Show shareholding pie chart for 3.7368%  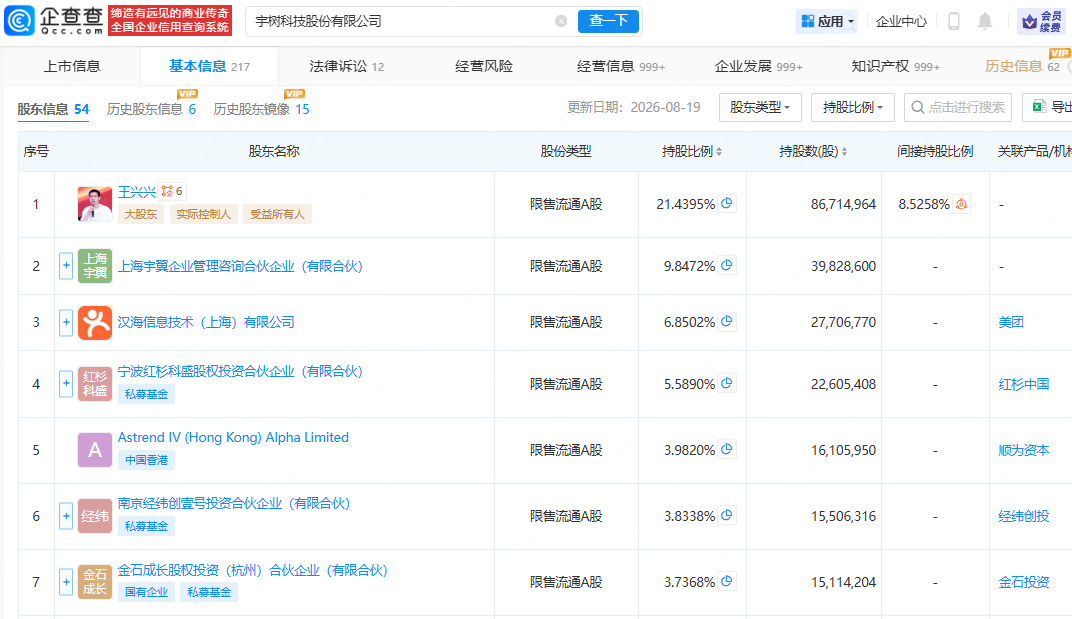pyautogui.click(x=727, y=581)
